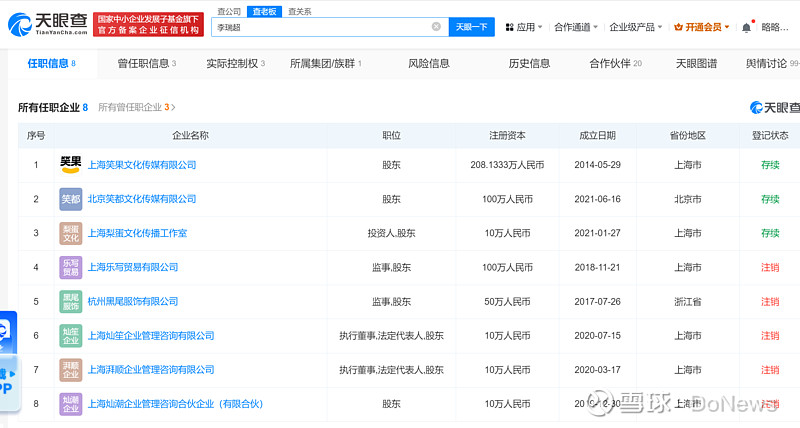Image resolution: width=800 pixels, height=428 pixels.
Task: Click the 注册资本 column header
Action: point(507,135)
